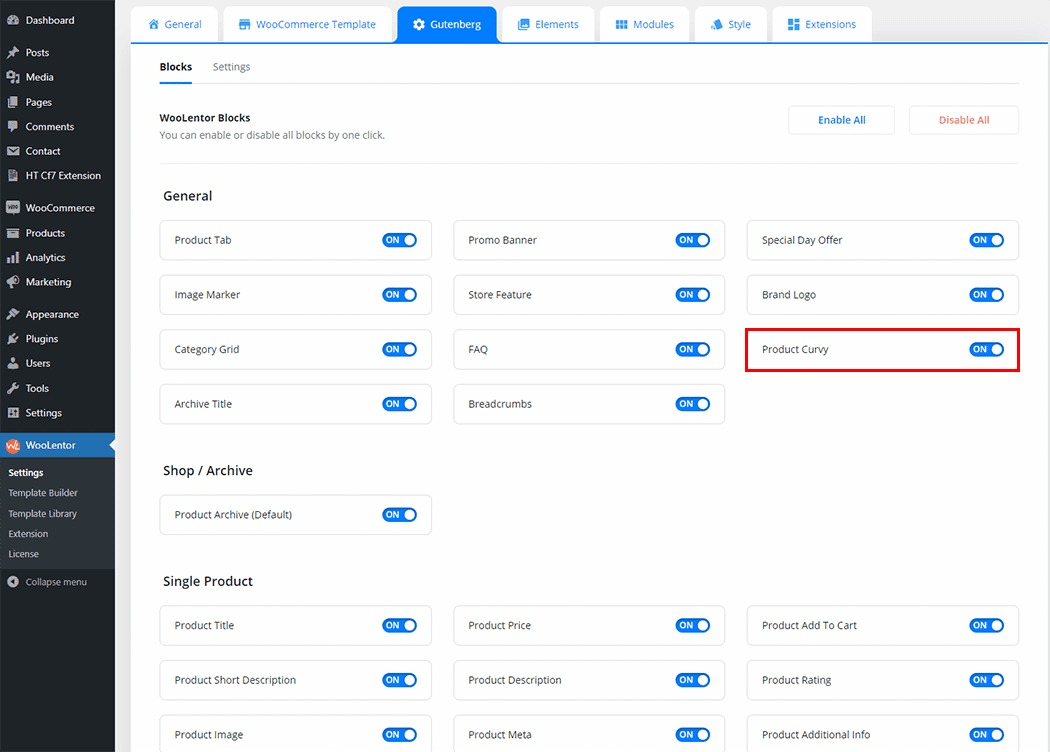The height and width of the screenshot is (752, 1050).
Task: Disable the Promo Banner toggle
Action: (693, 240)
